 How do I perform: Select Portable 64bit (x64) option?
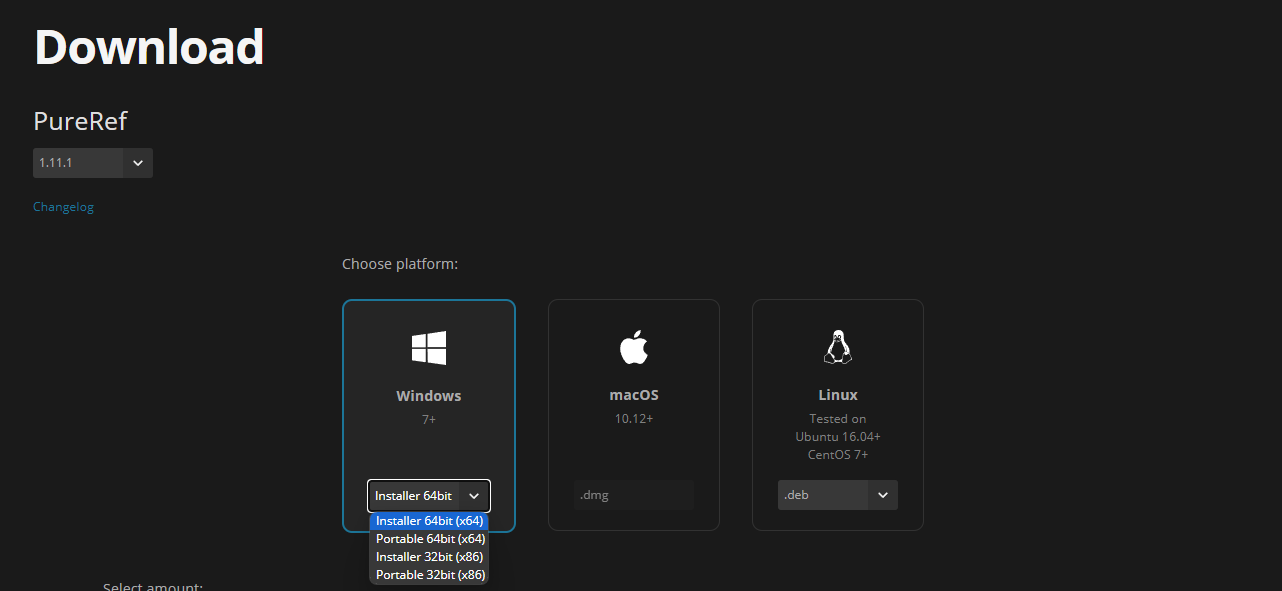429,539
